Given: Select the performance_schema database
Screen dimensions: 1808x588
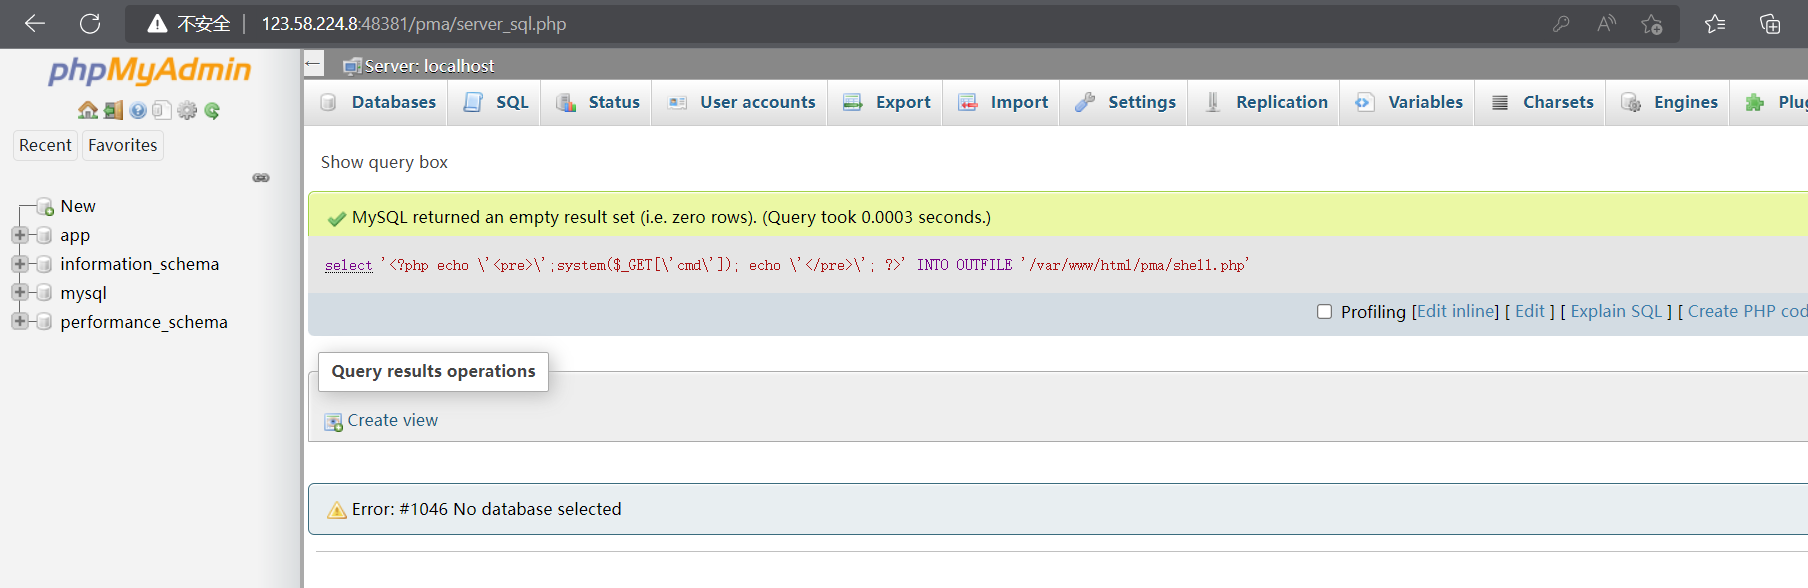Looking at the screenshot, I should [144, 322].
